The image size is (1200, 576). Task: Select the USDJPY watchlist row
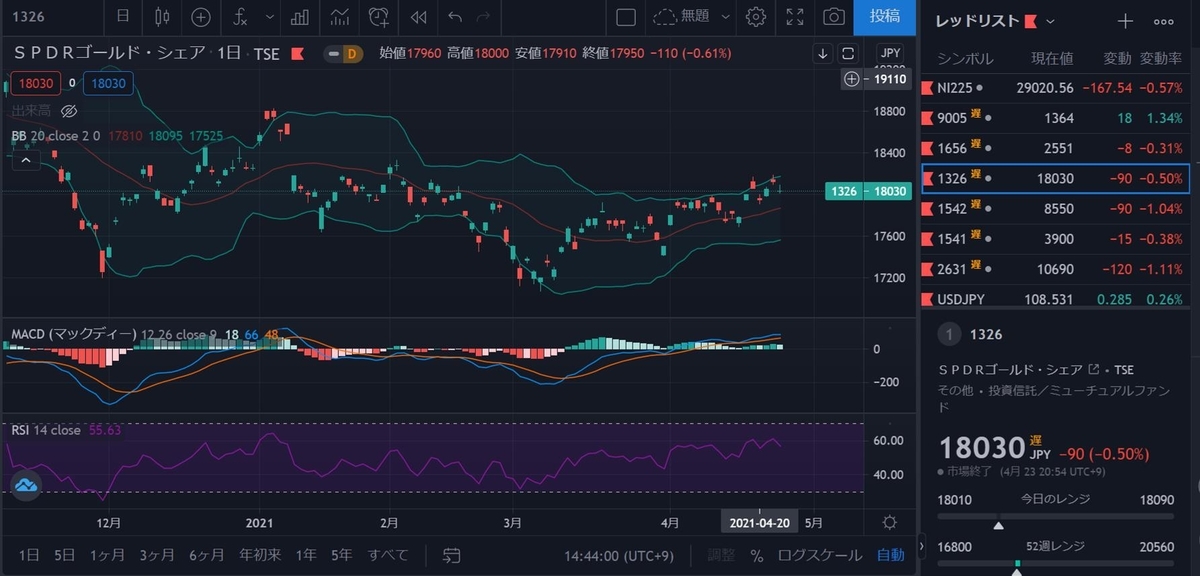tap(1055, 299)
